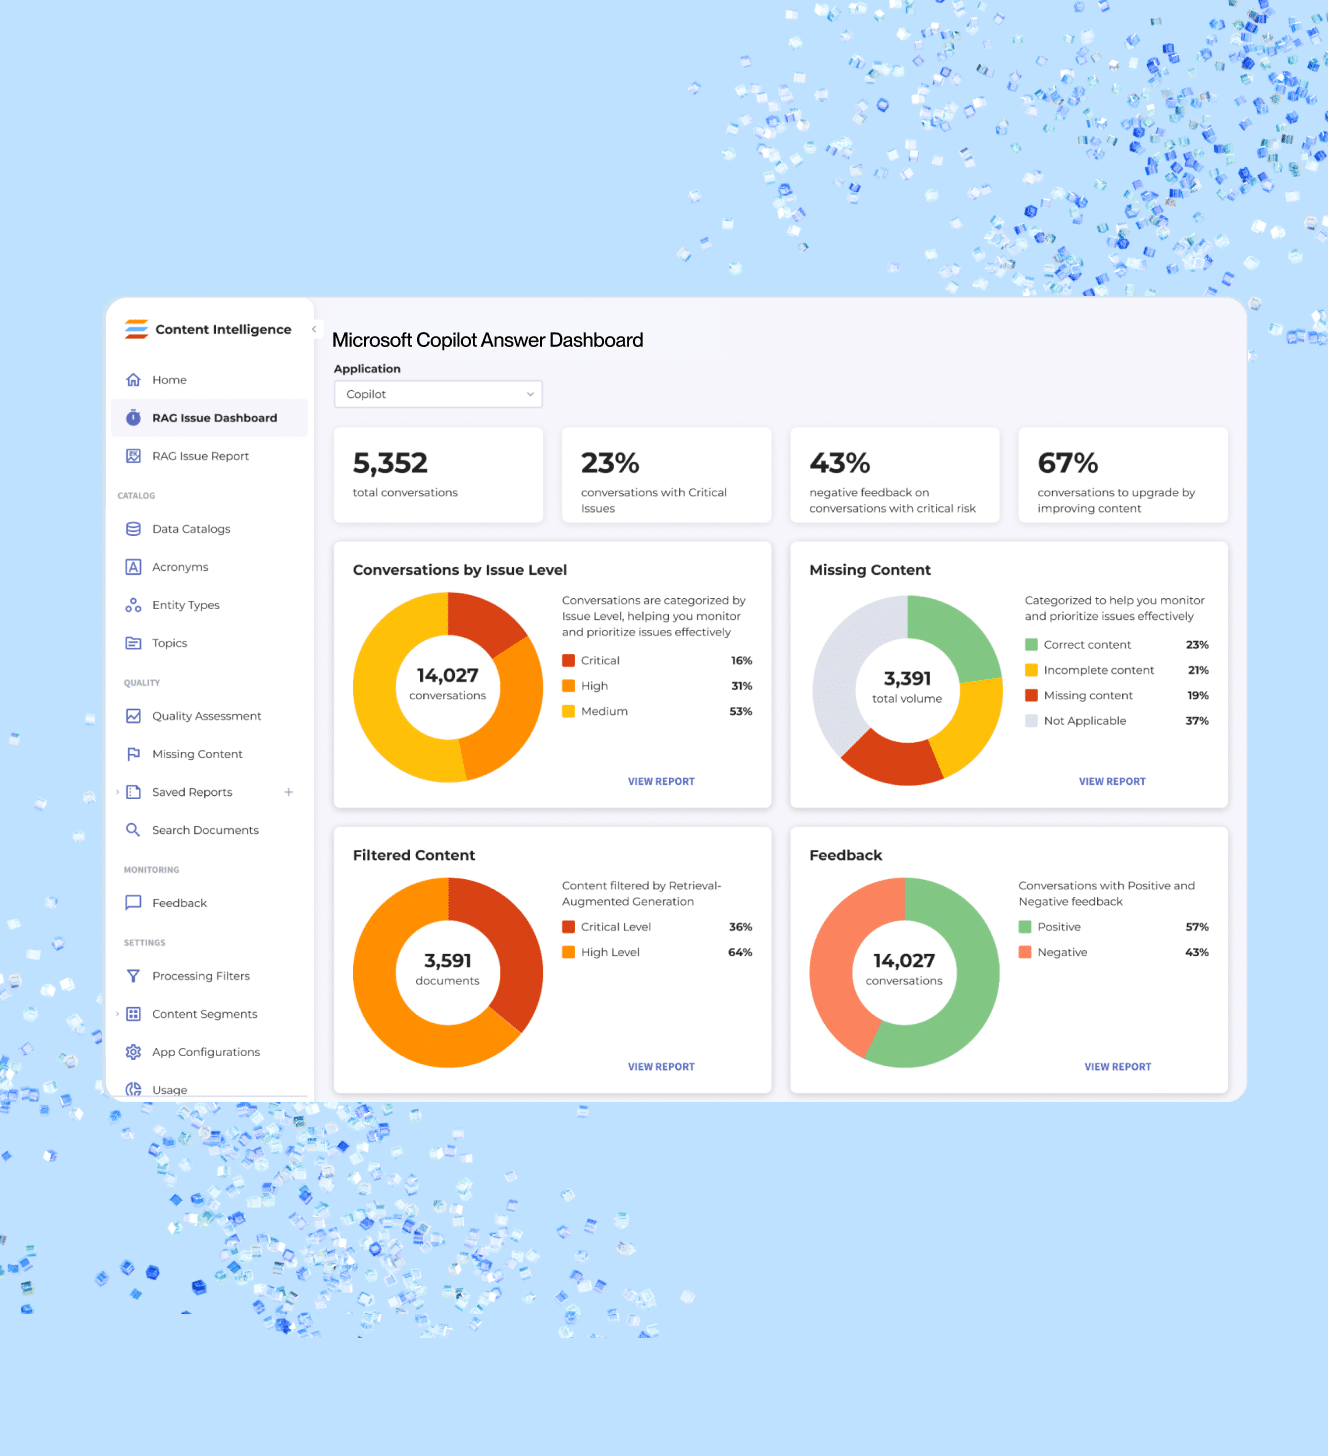The height and width of the screenshot is (1456, 1328).
Task: Add a new saved report with plus icon
Action: pos(289,792)
